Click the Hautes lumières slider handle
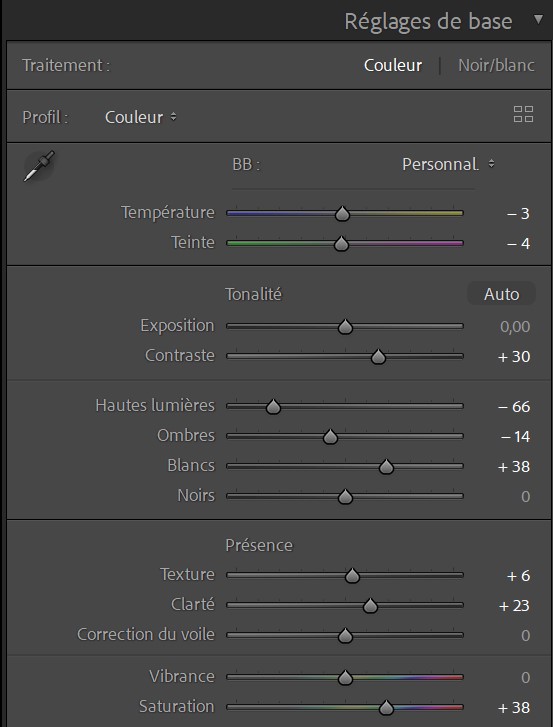This screenshot has height=727, width=553. tap(273, 407)
